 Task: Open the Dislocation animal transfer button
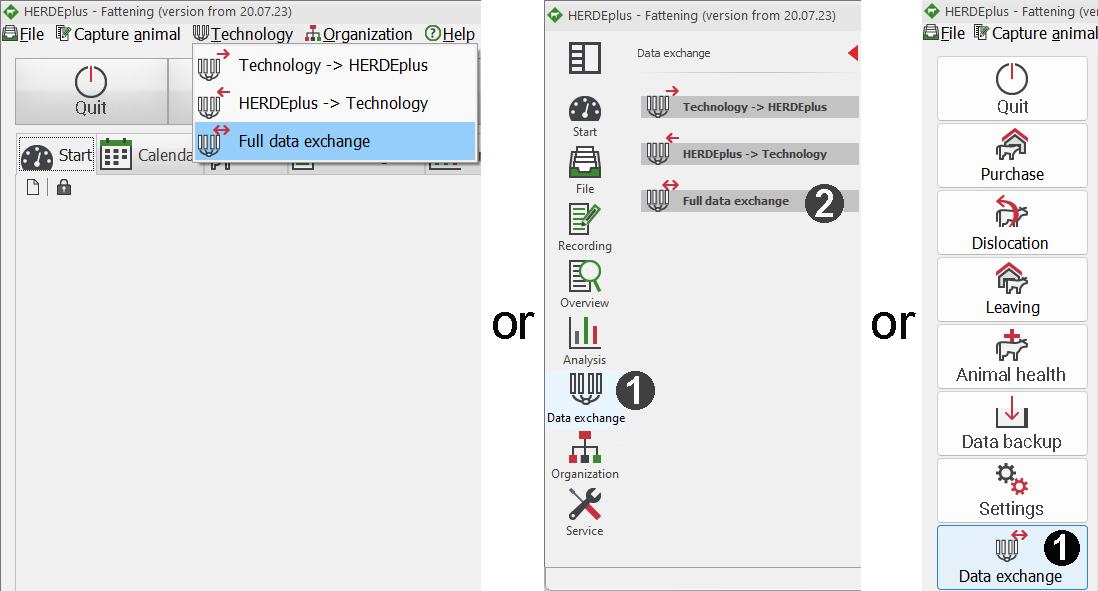(x=1012, y=223)
